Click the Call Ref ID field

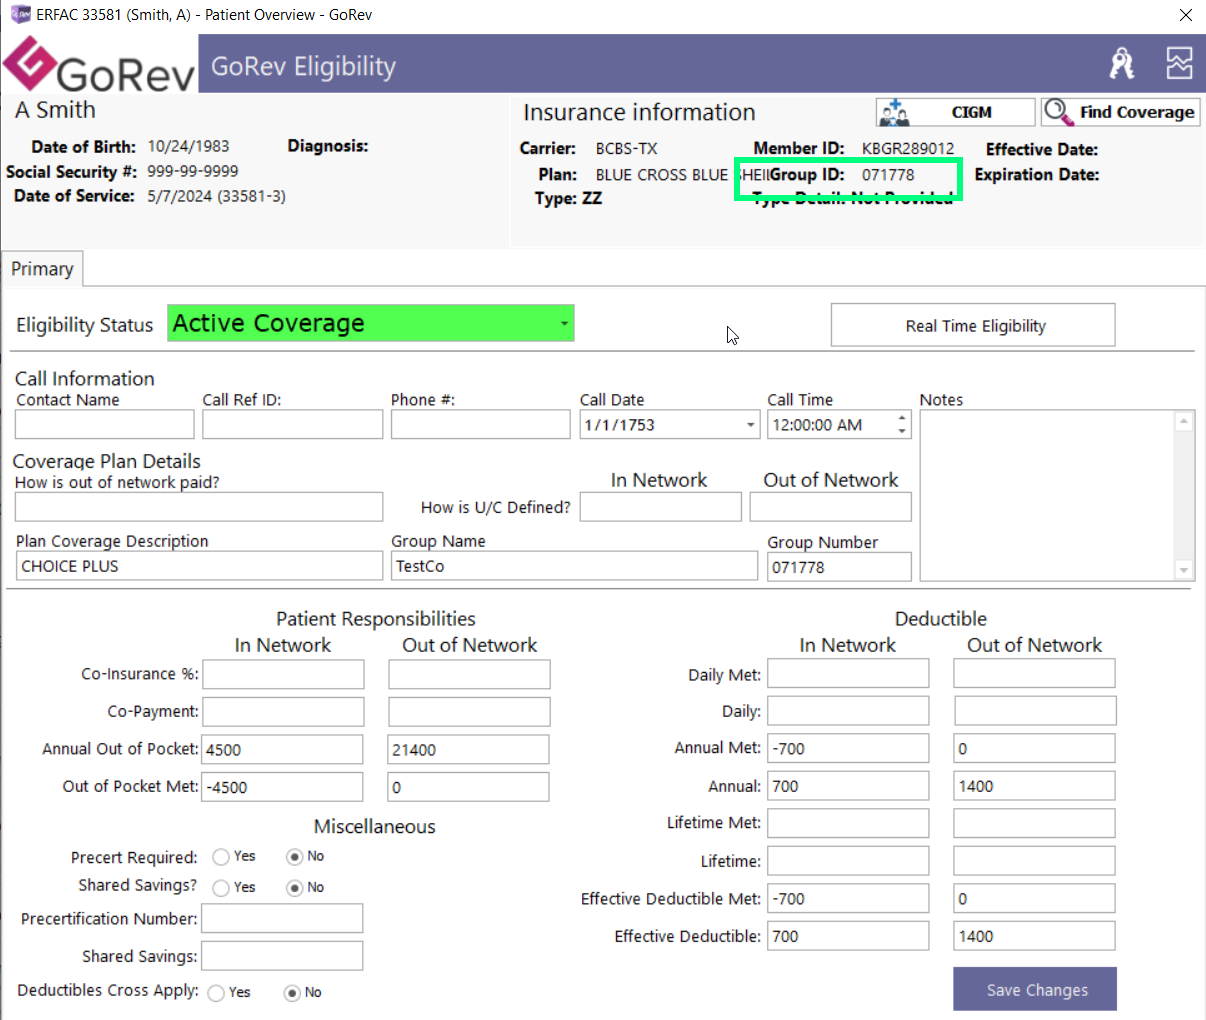(292, 425)
